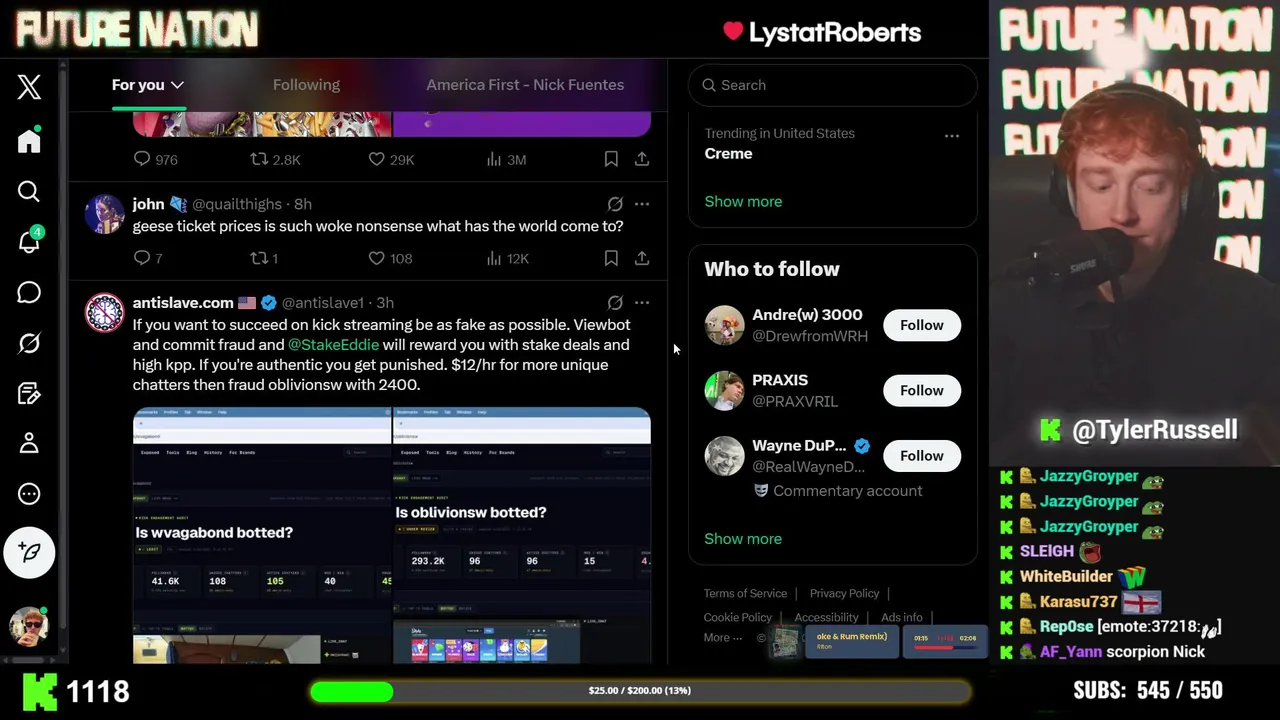
Task: Show more trending topics
Action: tap(743, 201)
